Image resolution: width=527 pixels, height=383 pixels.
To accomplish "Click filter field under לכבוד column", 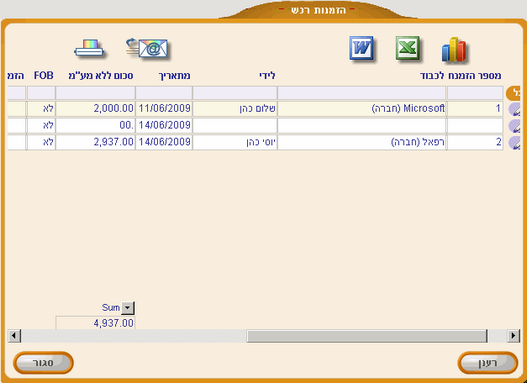I will point(362,93).
